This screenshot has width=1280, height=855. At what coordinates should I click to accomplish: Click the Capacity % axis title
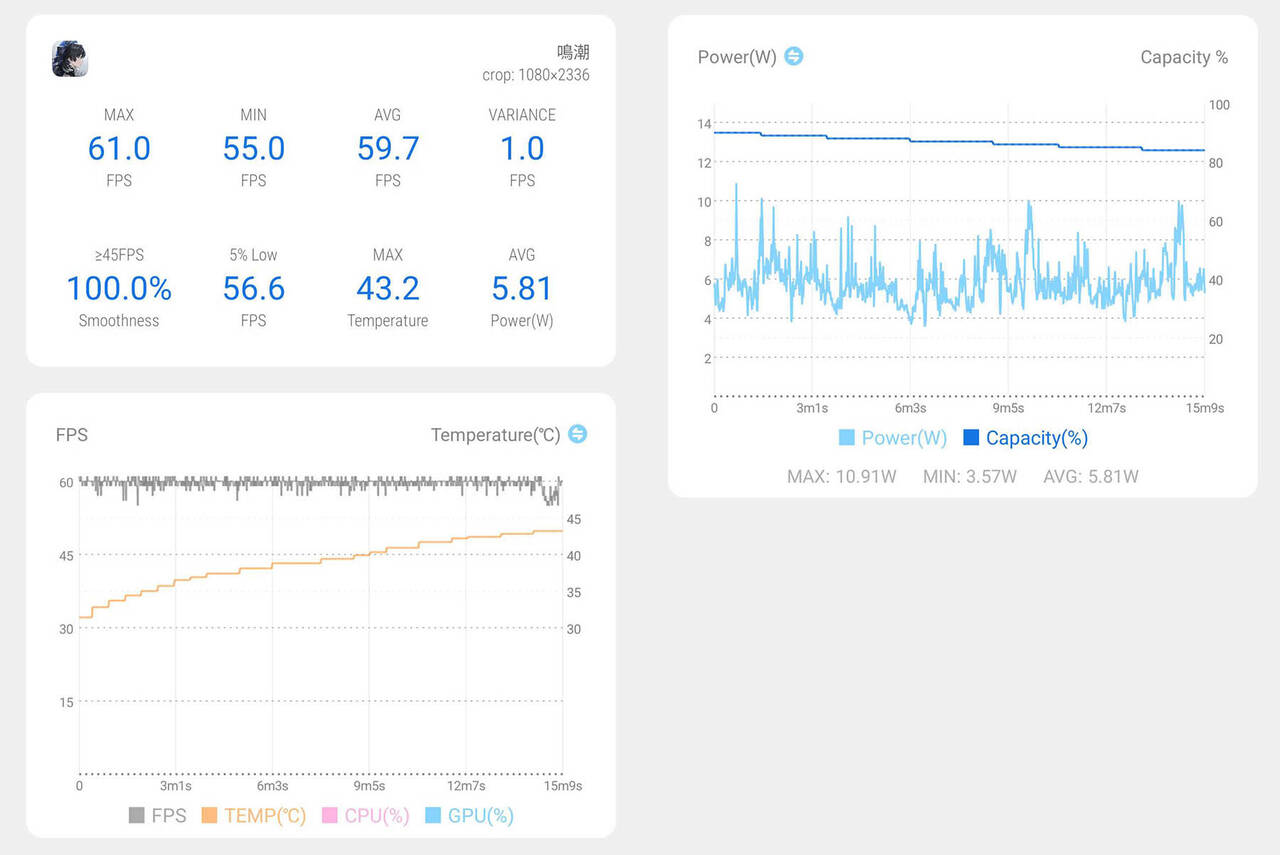tap(1184, 58)
